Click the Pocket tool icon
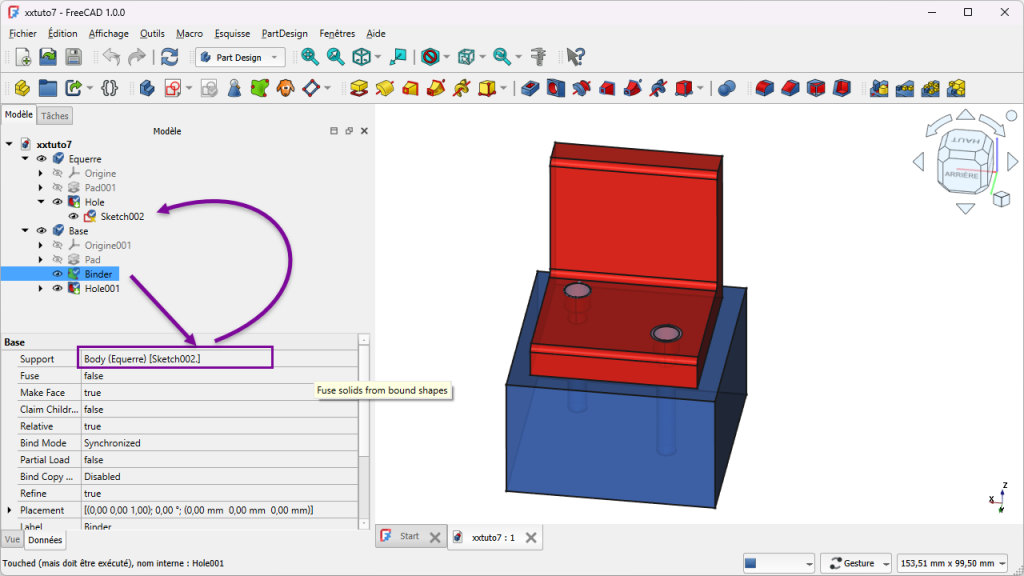Image resolution: width=1024 pixels, height=576 pixels. [532, 88]
